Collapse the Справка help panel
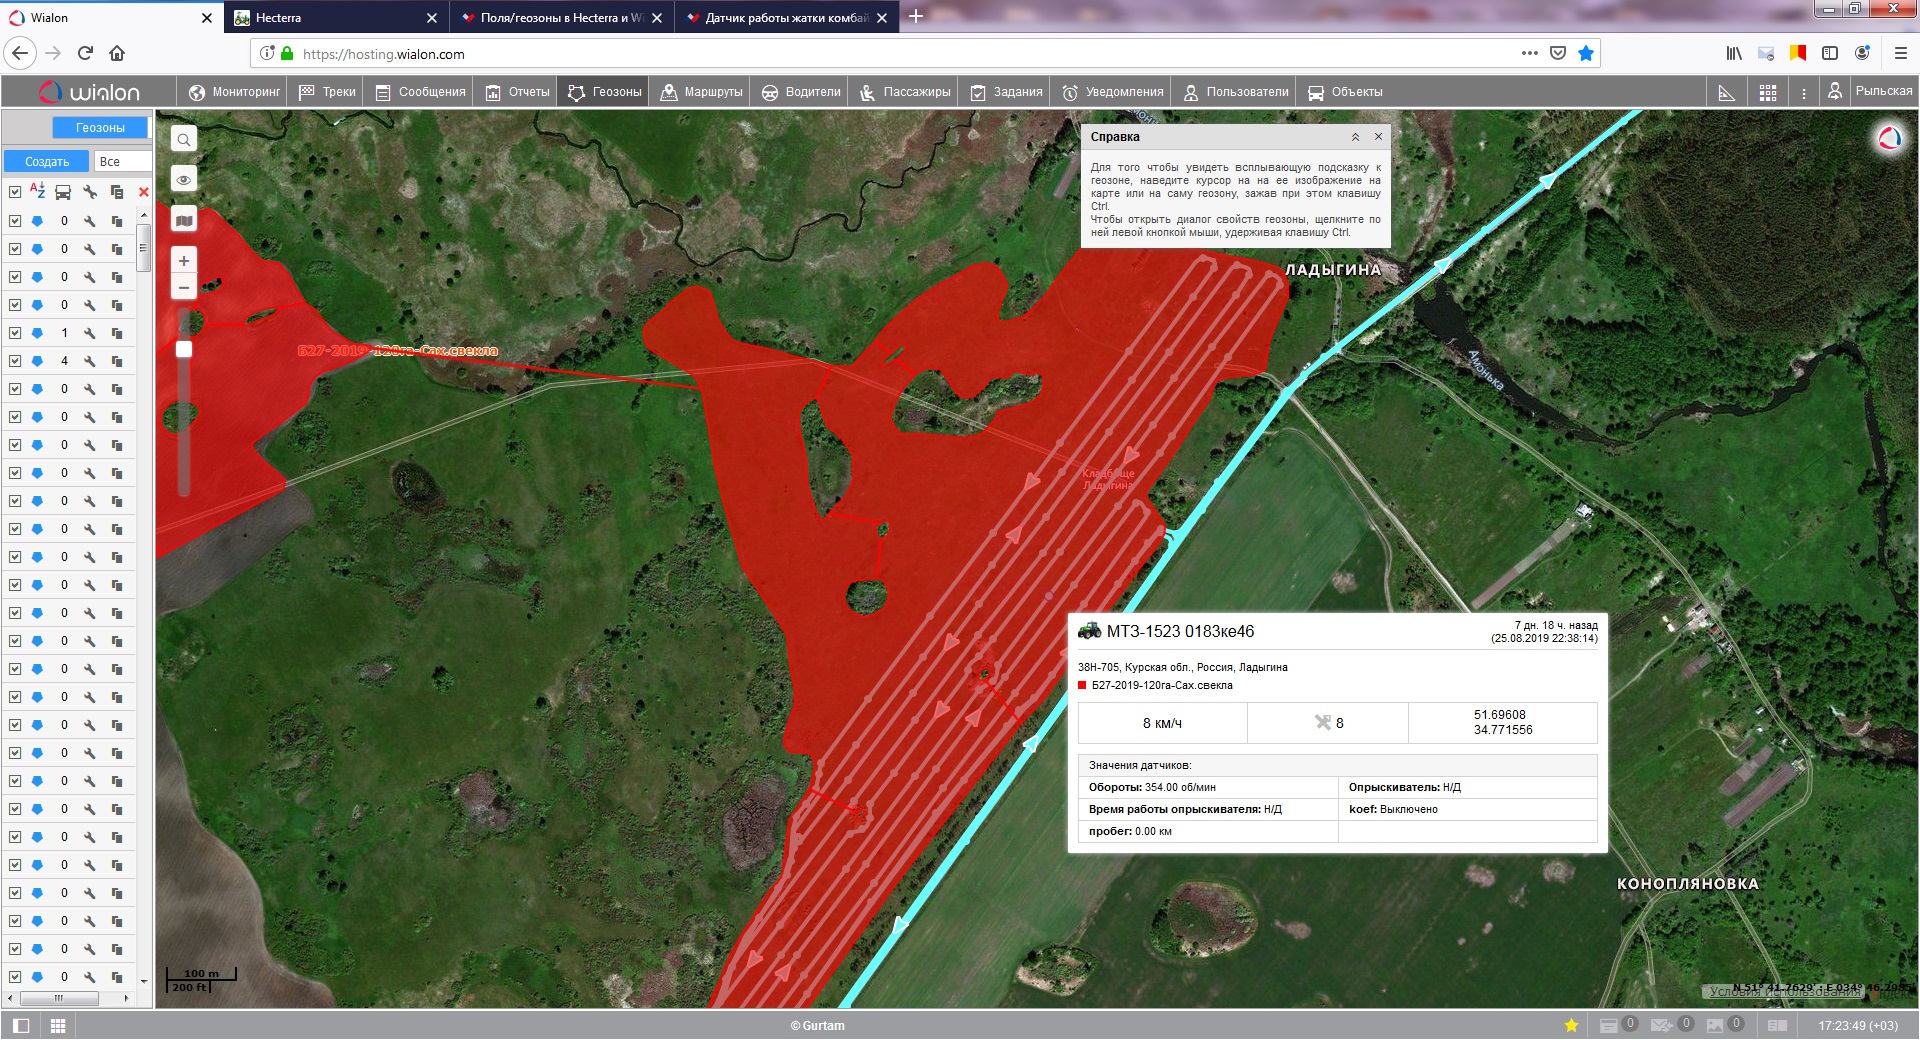The image size is (1920, 1040). tap(1355, 137)
